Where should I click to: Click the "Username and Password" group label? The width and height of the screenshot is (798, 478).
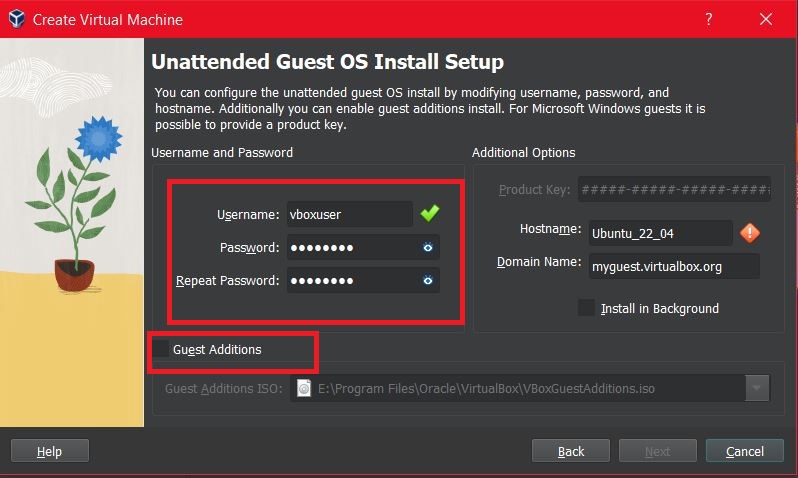(222, 152)
